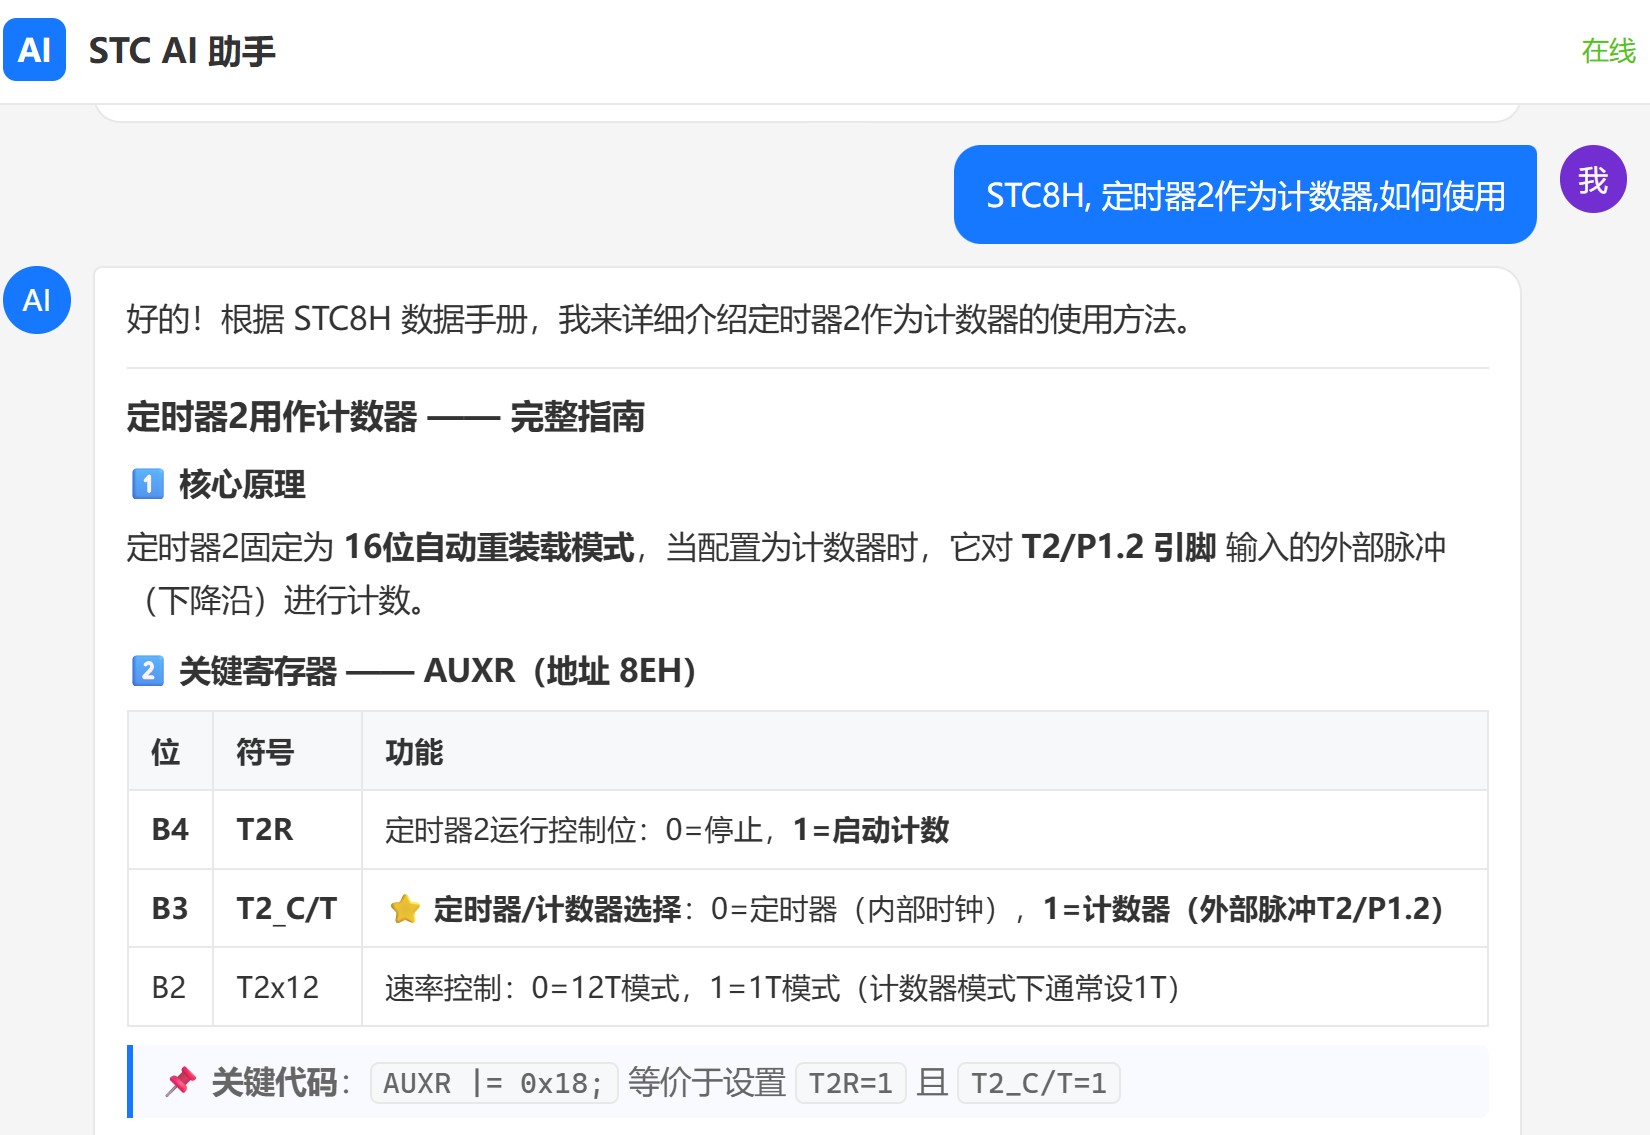Click text '1=计数器（外部脉冲T2/P1.2）'
This screenshot has width=1650, height=1135.
click(1243, 909)
